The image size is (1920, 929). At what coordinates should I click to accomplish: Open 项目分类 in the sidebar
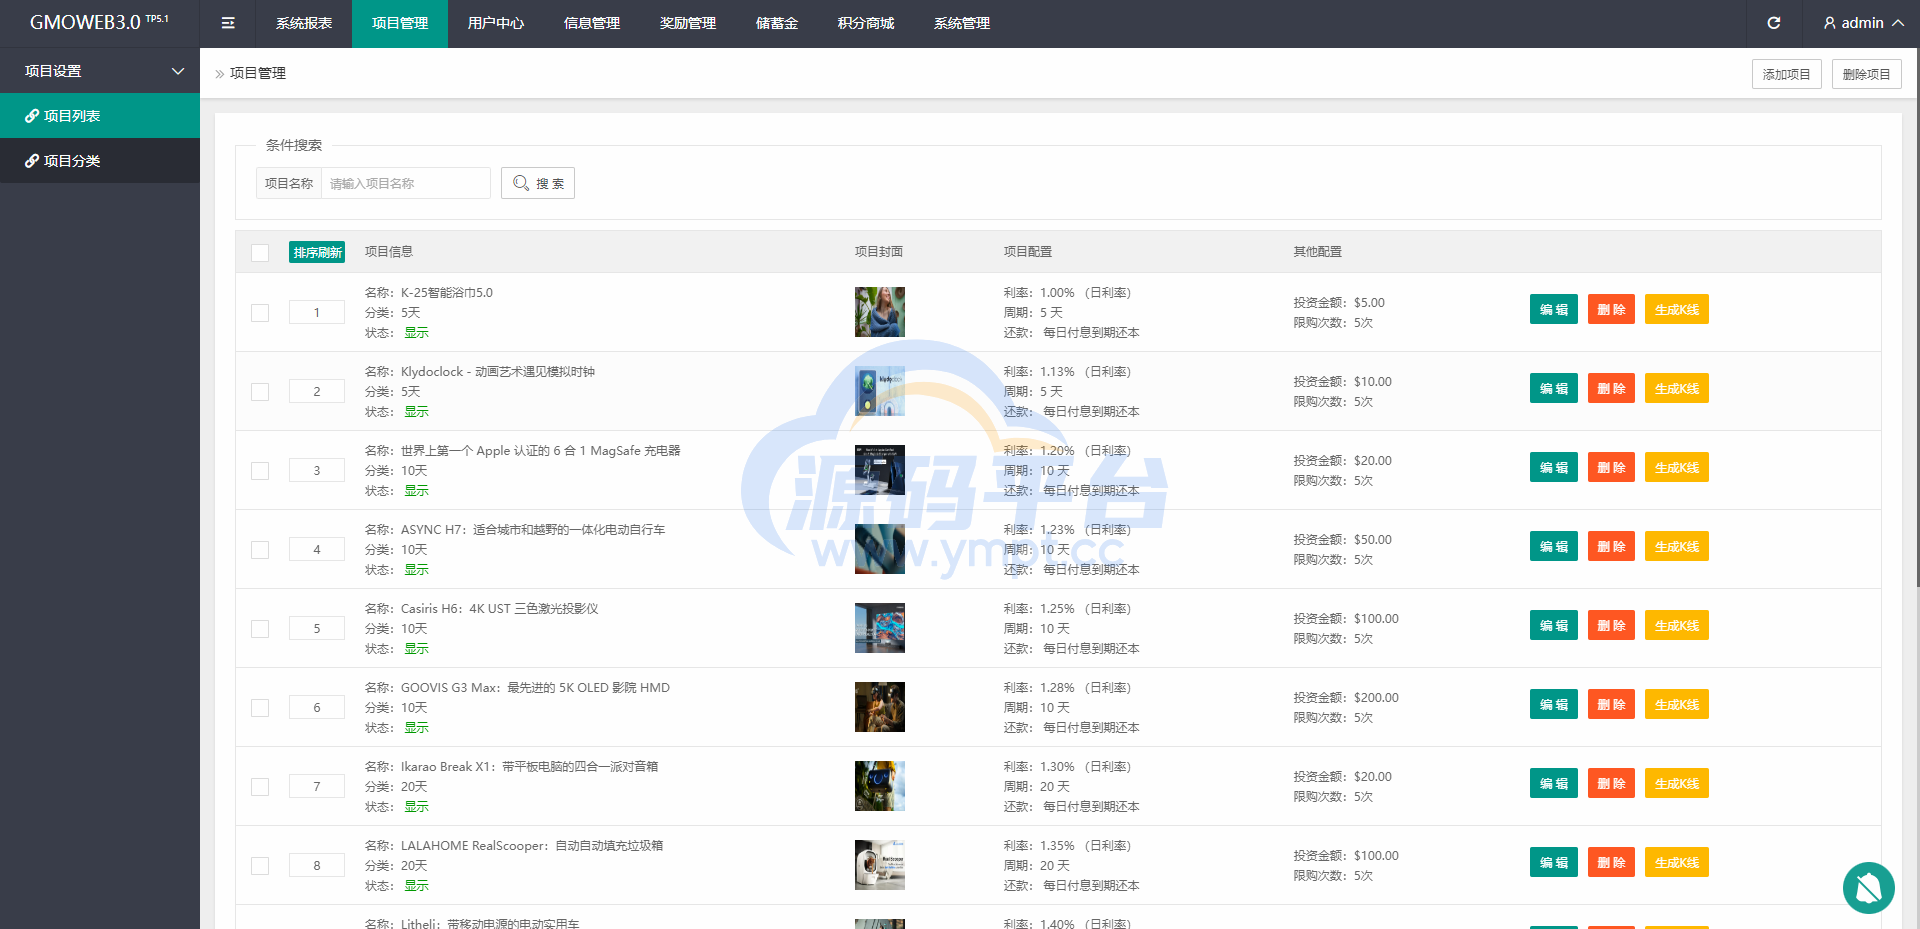click(x=100, y=160)
